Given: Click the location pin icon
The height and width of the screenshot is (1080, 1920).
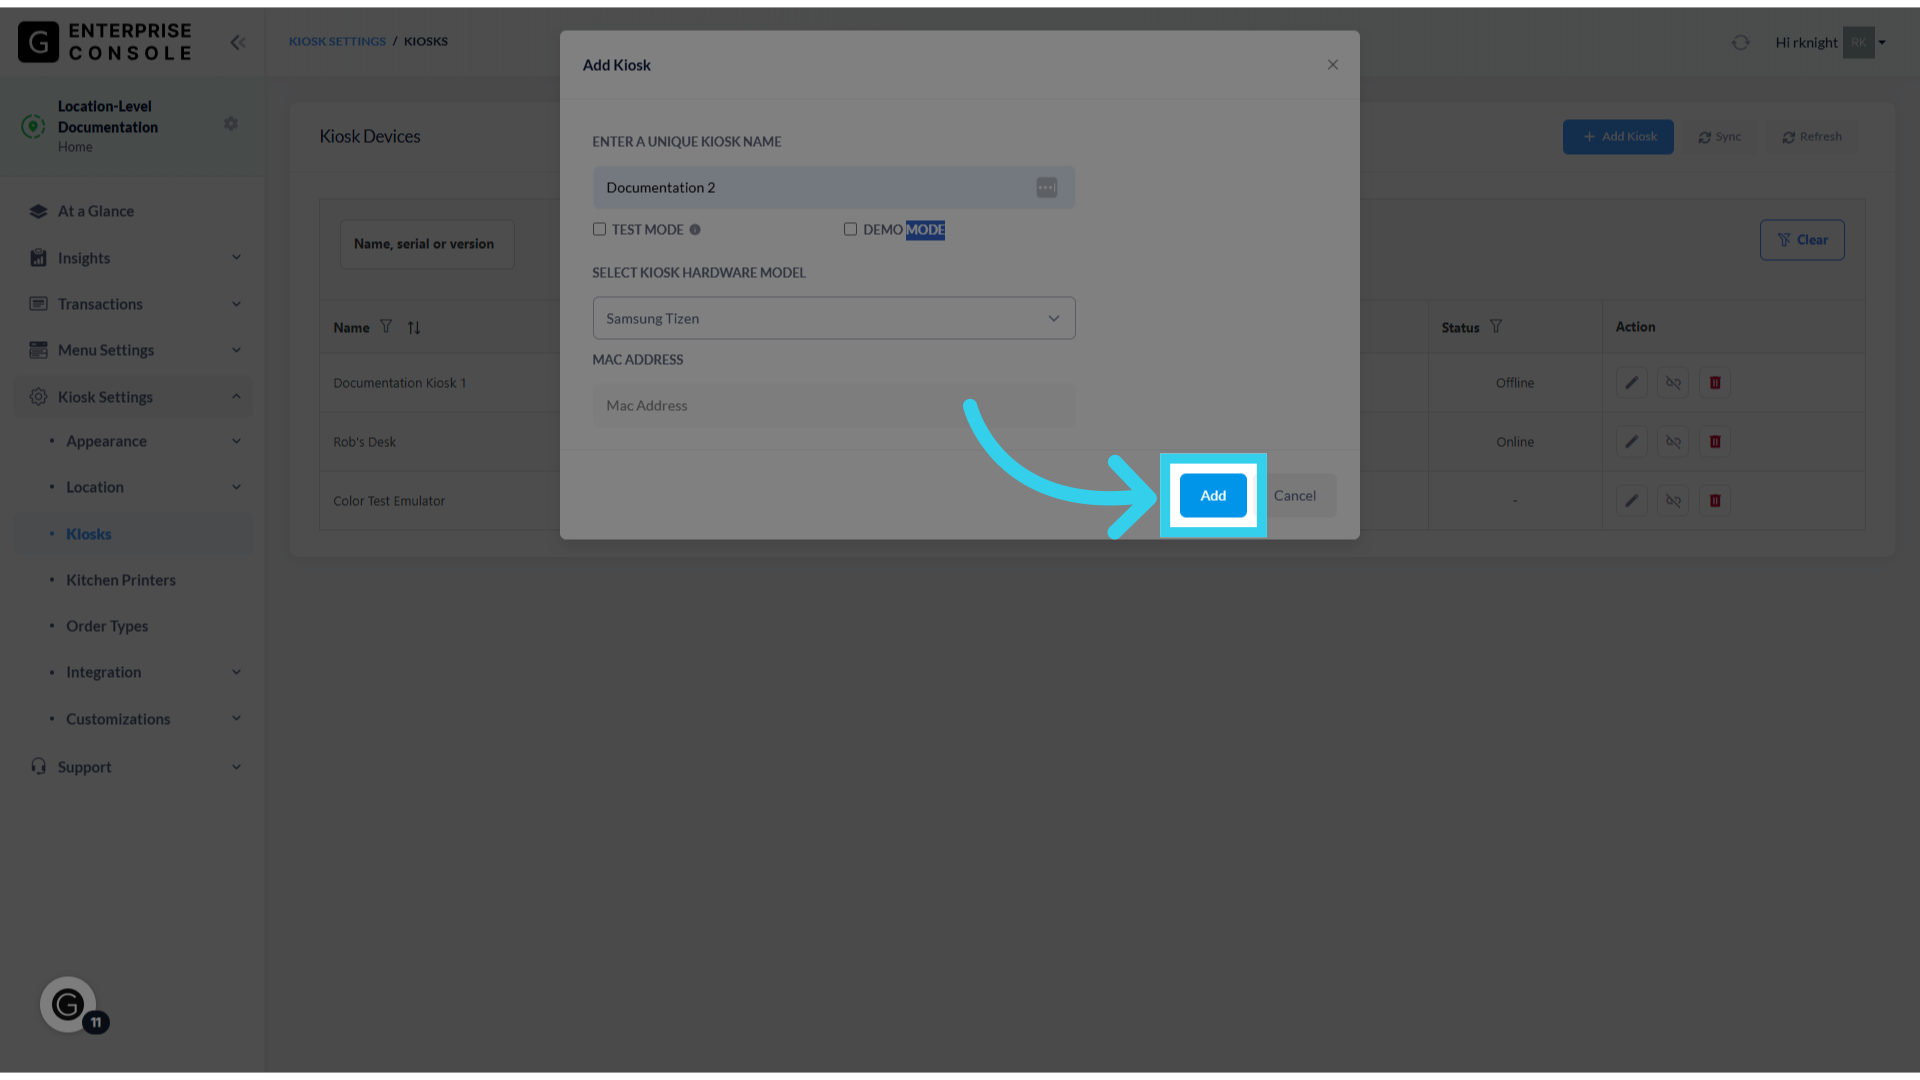Looking at the screenshot, I should (33, 126).
